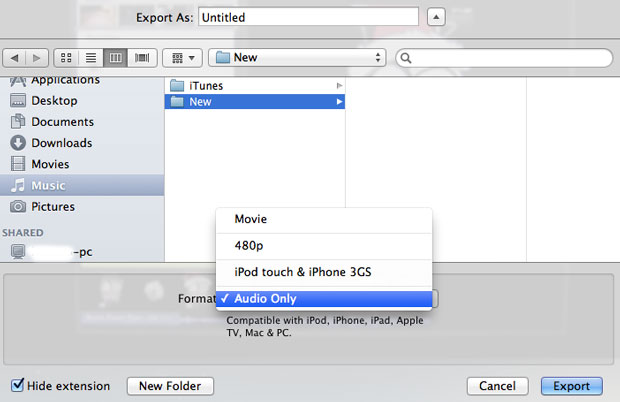Choose Audio Only format
Image resolution: width=620 pixels, height=402 pixels.
coord(324,299)
